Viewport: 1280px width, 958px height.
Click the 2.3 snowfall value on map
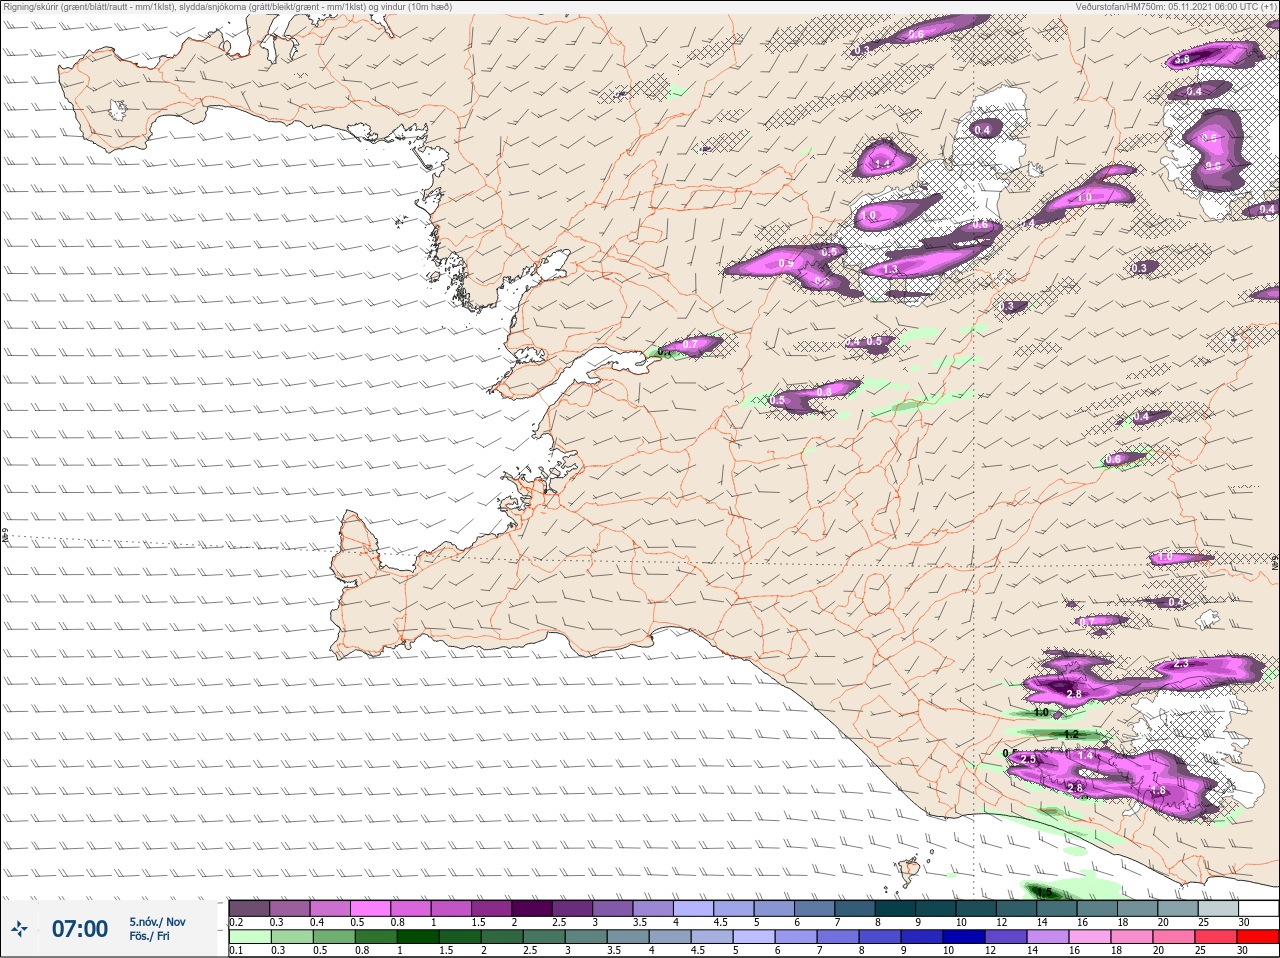1181,664
